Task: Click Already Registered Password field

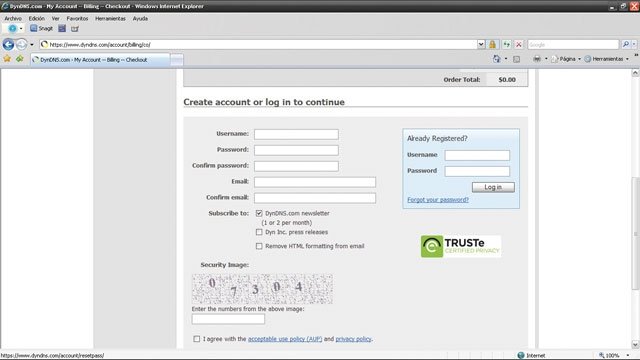Action: [477, 171]
